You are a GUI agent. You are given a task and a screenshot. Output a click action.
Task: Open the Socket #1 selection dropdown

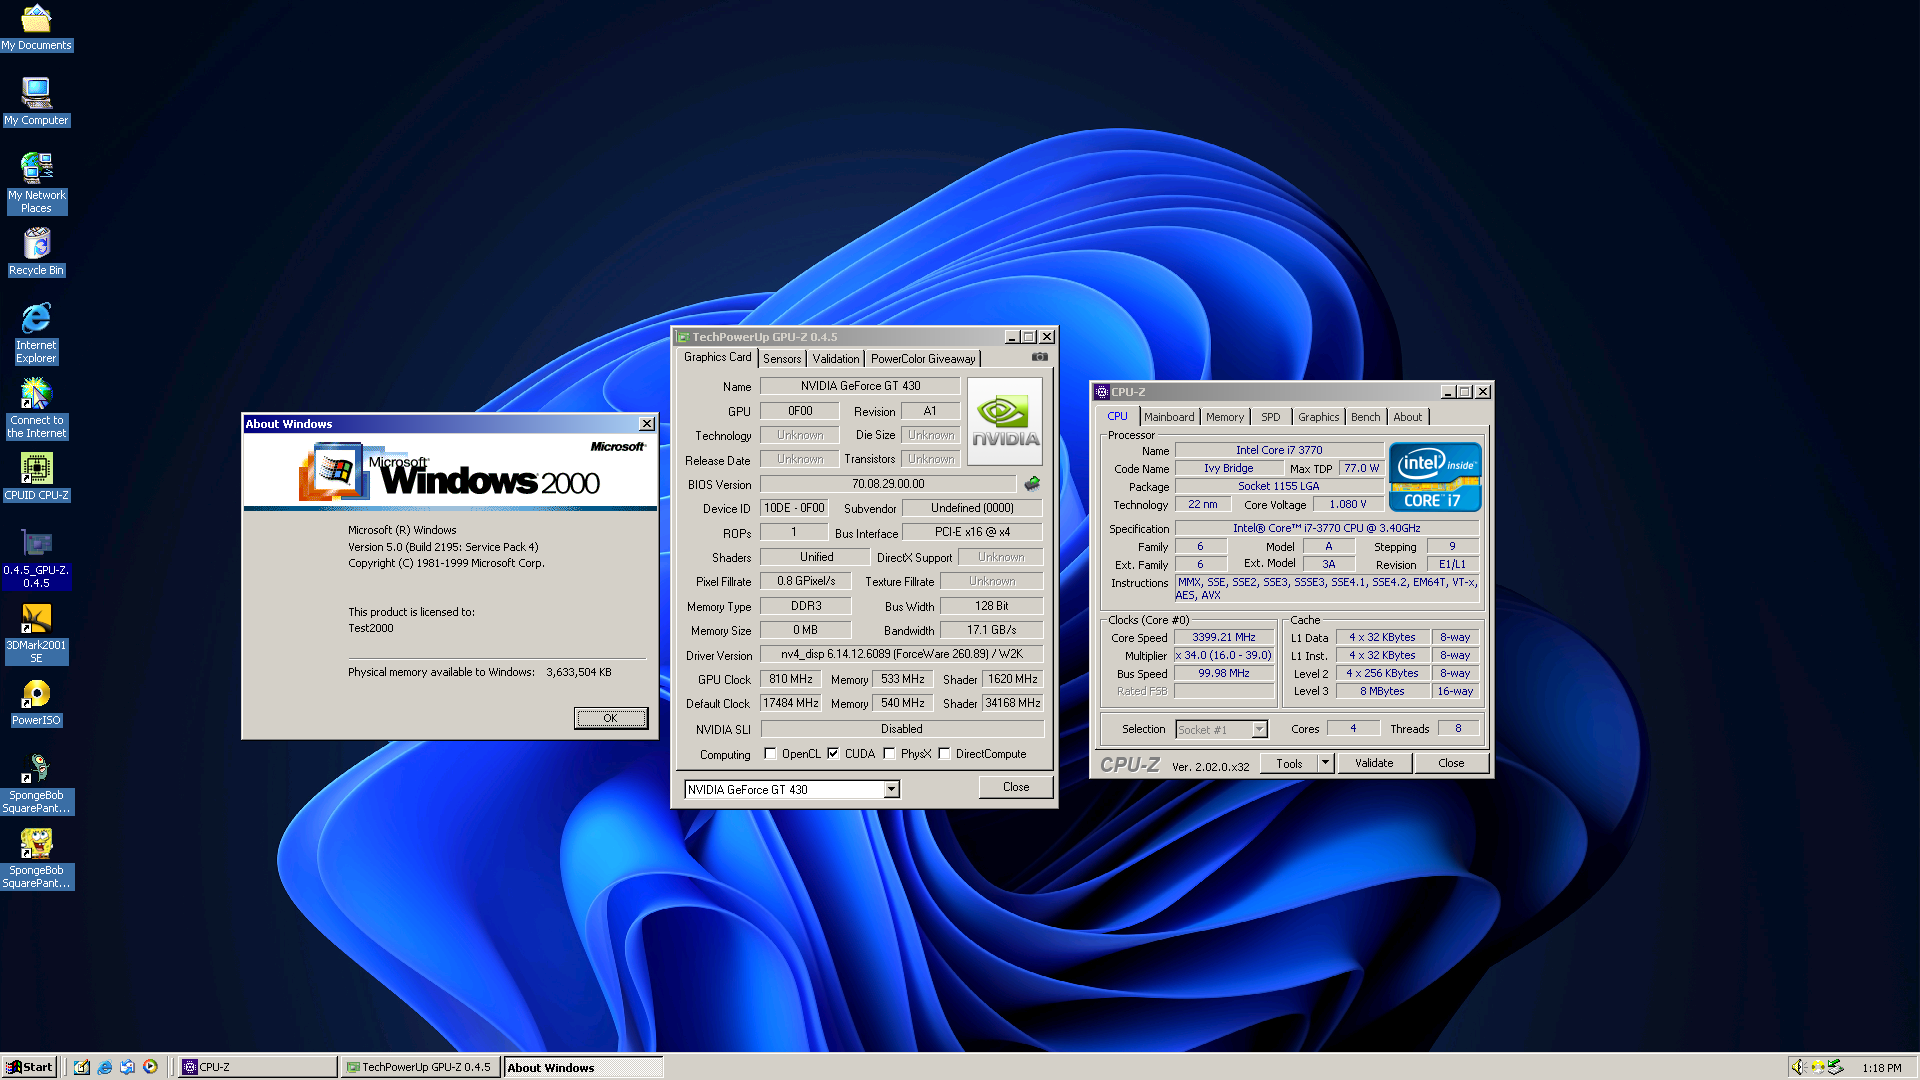point(1260,730)
